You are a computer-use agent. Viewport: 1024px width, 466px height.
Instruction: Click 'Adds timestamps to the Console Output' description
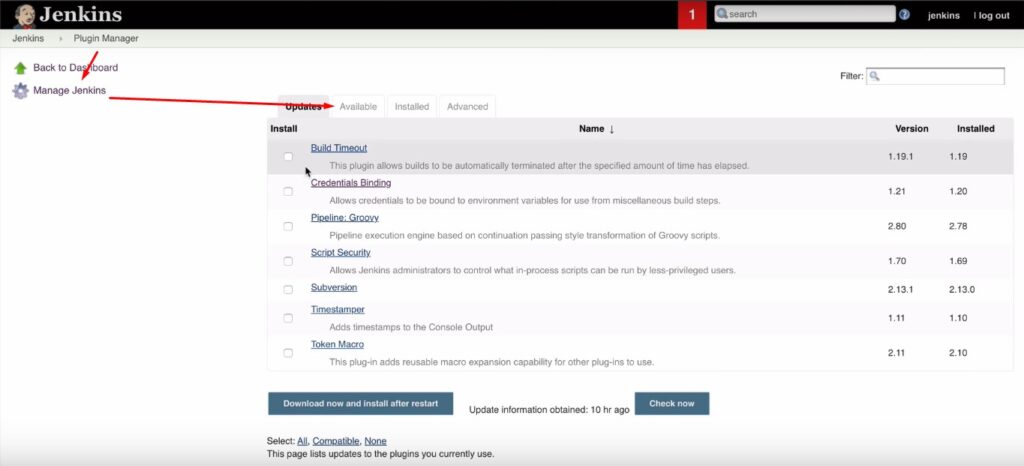coord(411,327)
